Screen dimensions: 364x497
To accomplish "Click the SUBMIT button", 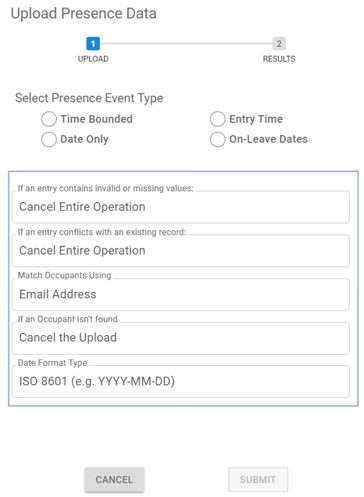I will click(x=258, y=480).
